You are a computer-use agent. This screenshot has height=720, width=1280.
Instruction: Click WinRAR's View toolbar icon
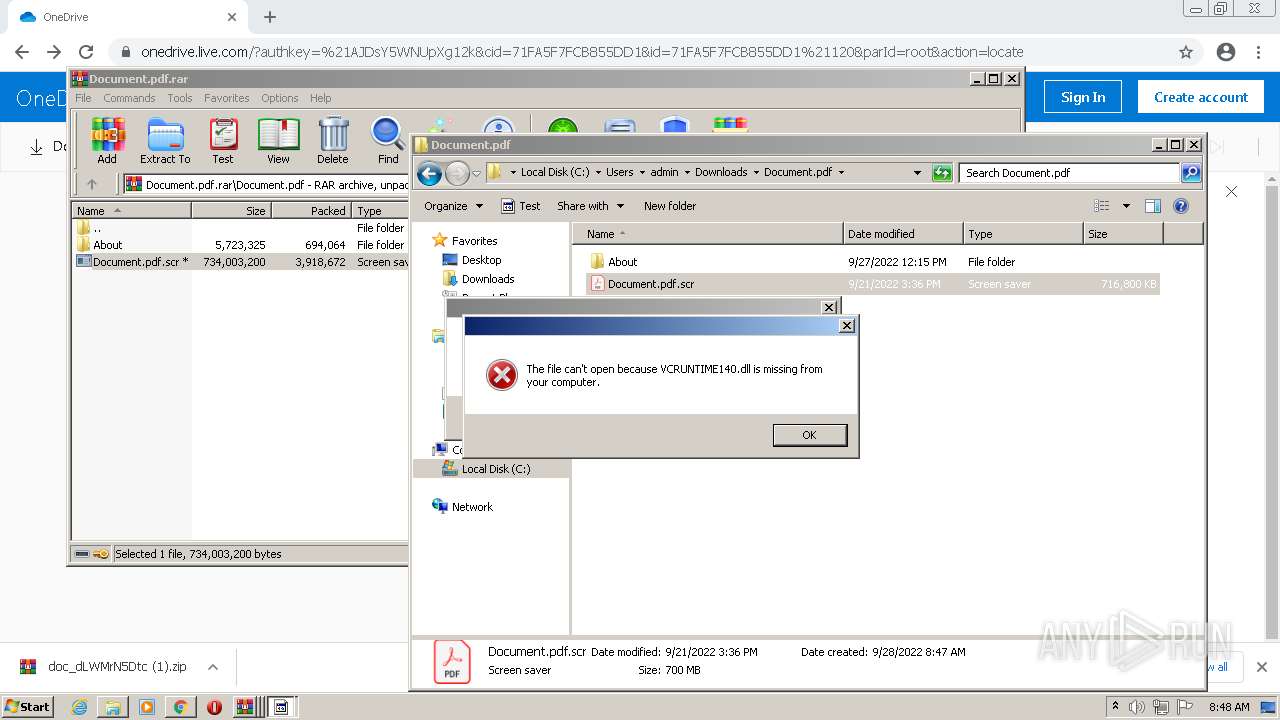(278, 141)
